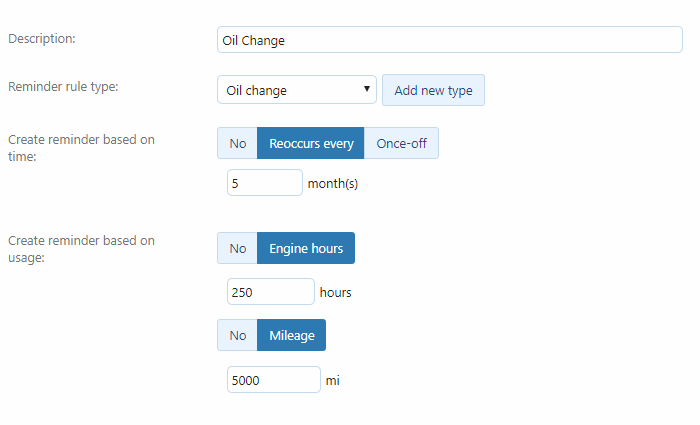
Task: Click the 'month(s)' unit text
Action: click(333, 183)
